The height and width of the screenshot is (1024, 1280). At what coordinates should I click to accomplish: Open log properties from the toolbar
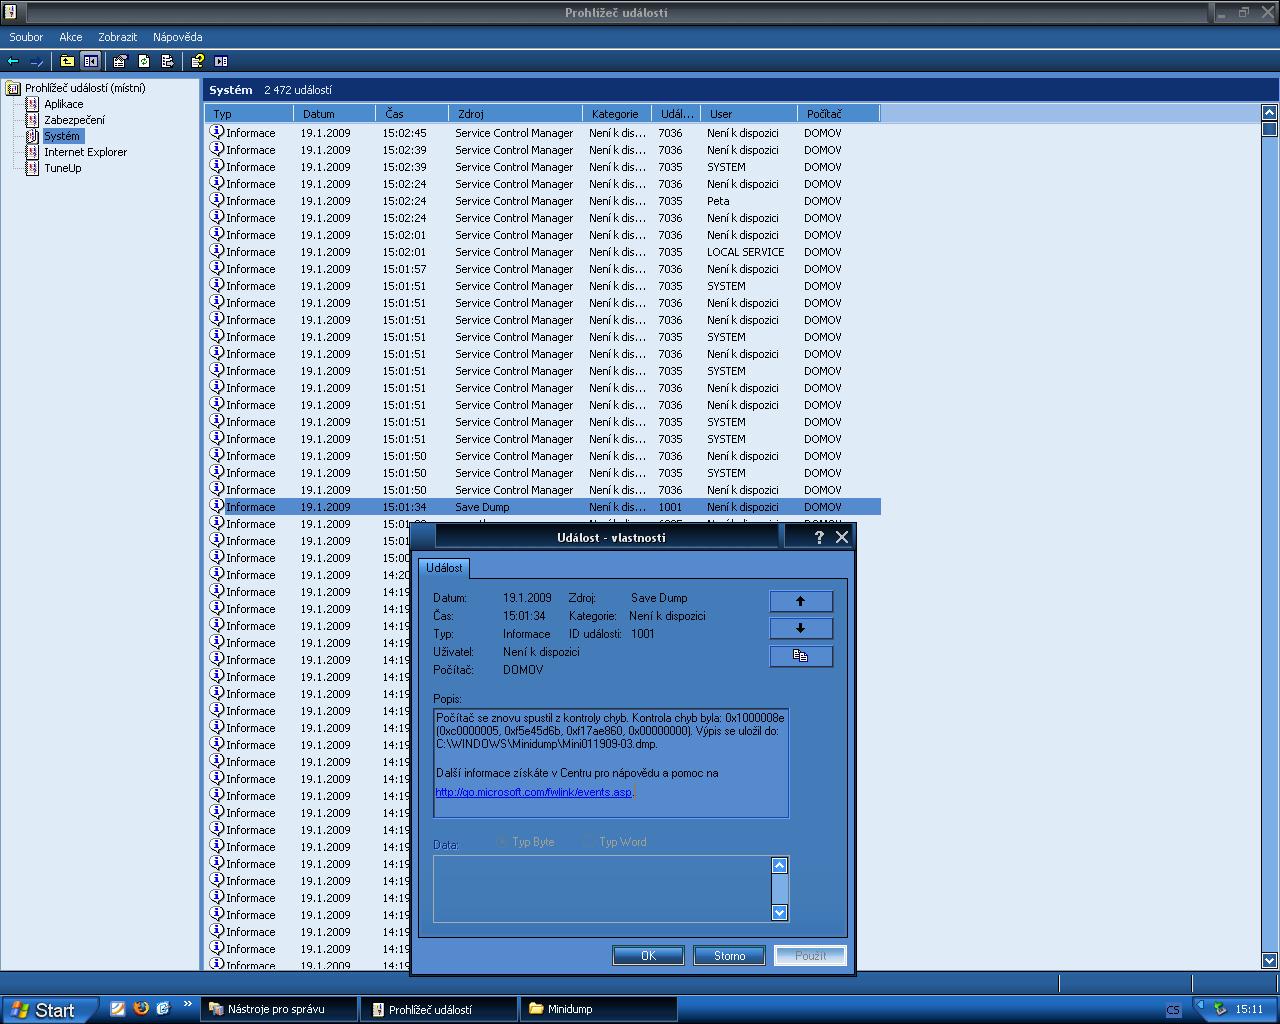coord(120,61)
